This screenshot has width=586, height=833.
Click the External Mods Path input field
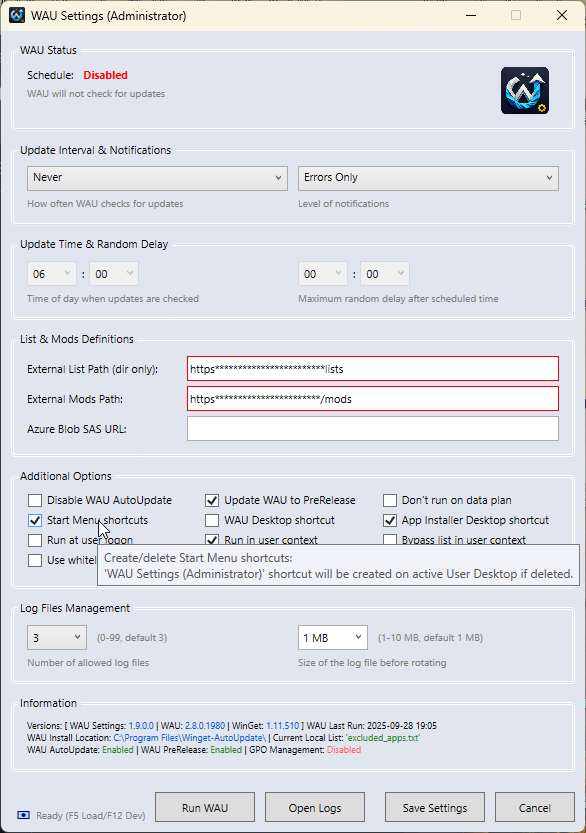(372, 399)
